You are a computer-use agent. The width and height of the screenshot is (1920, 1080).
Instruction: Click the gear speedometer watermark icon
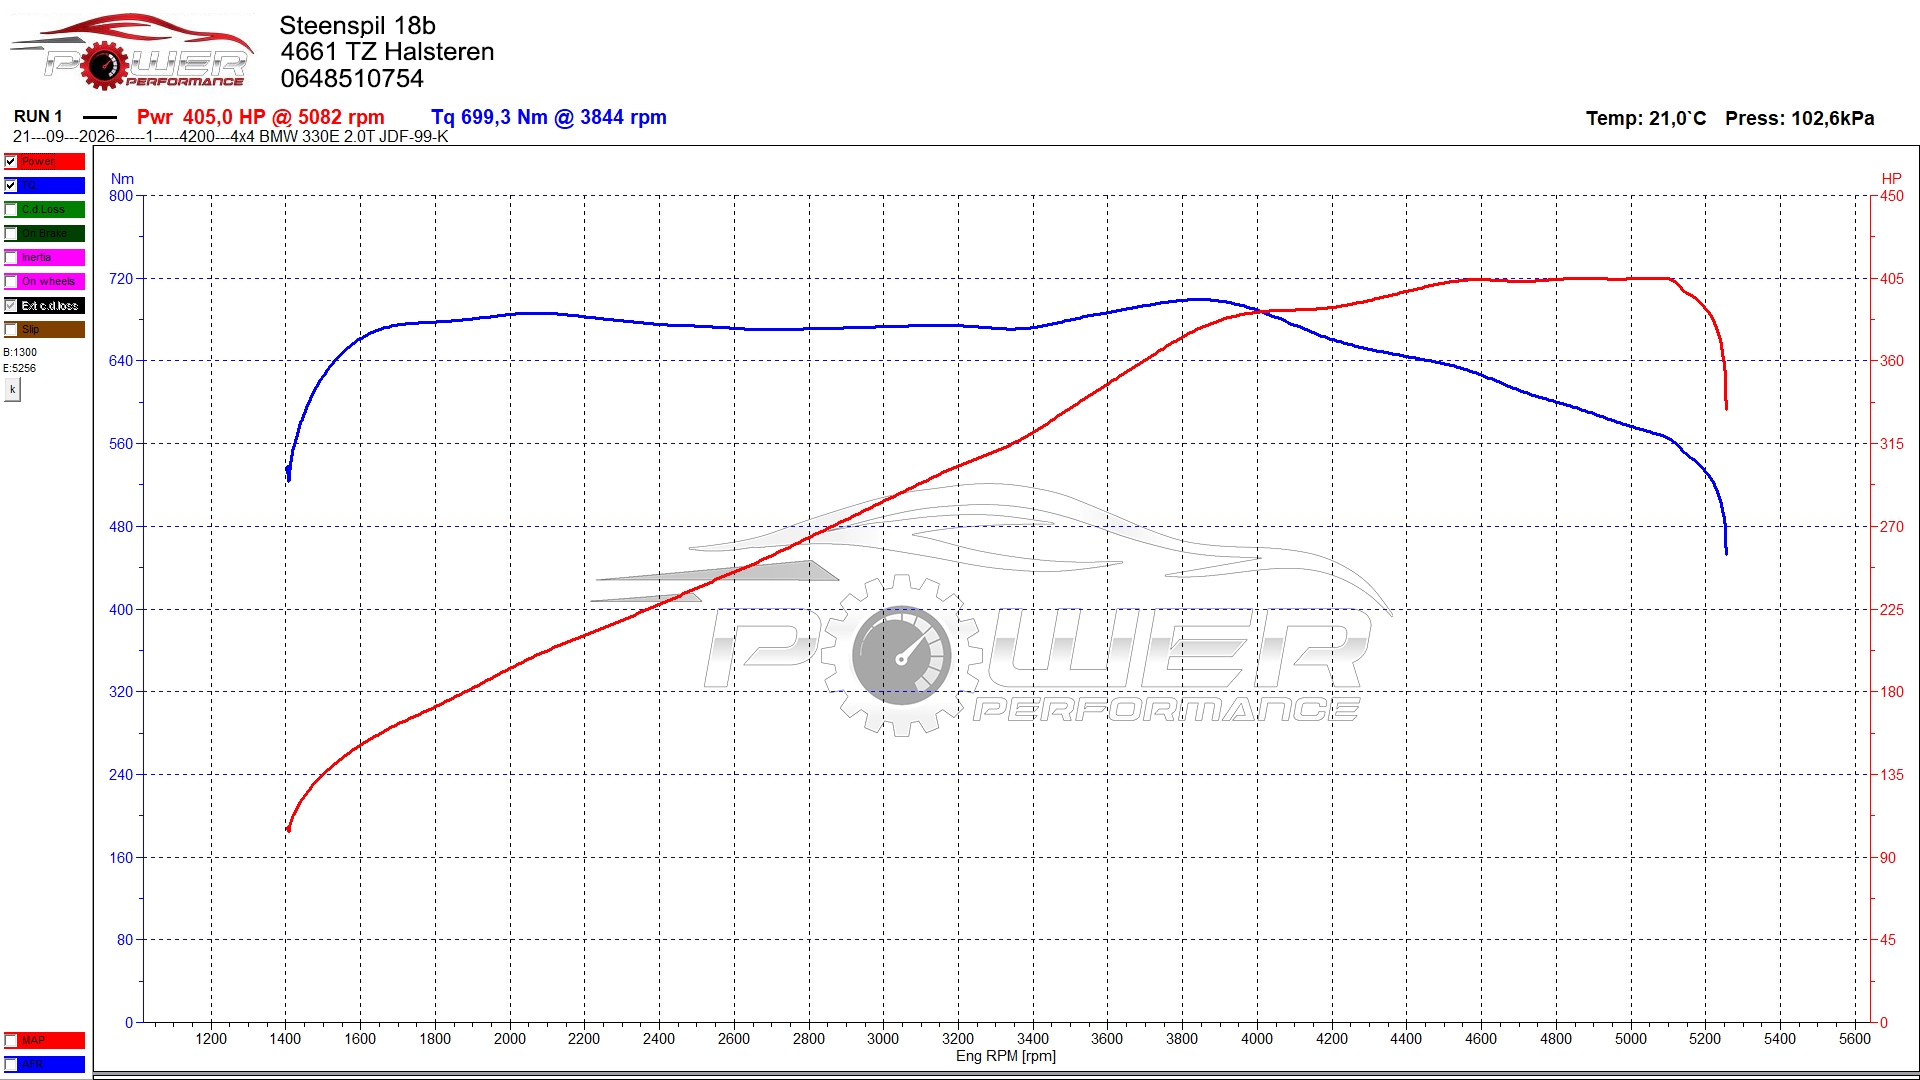point(902,656)
